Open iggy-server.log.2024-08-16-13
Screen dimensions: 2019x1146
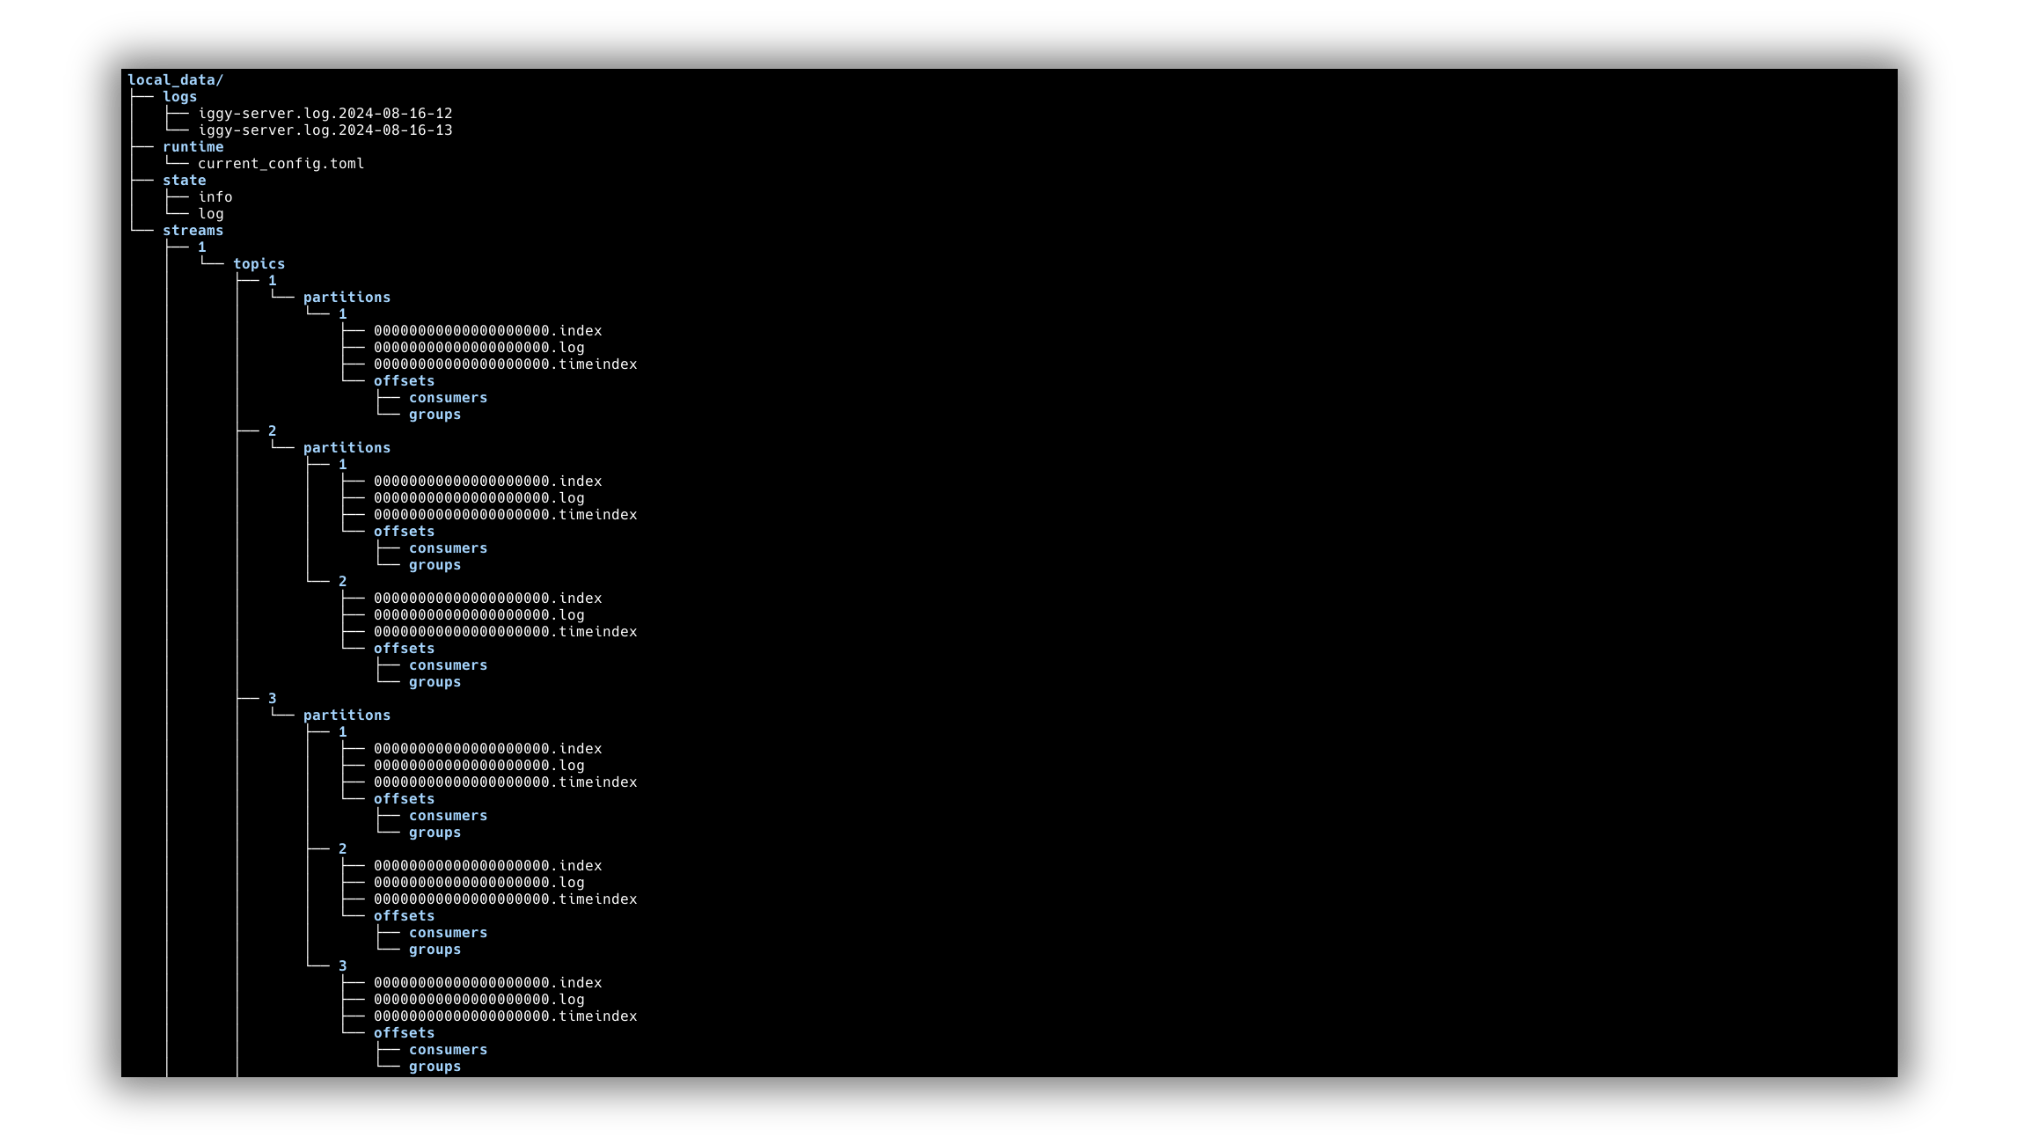[x=326, y=129]
